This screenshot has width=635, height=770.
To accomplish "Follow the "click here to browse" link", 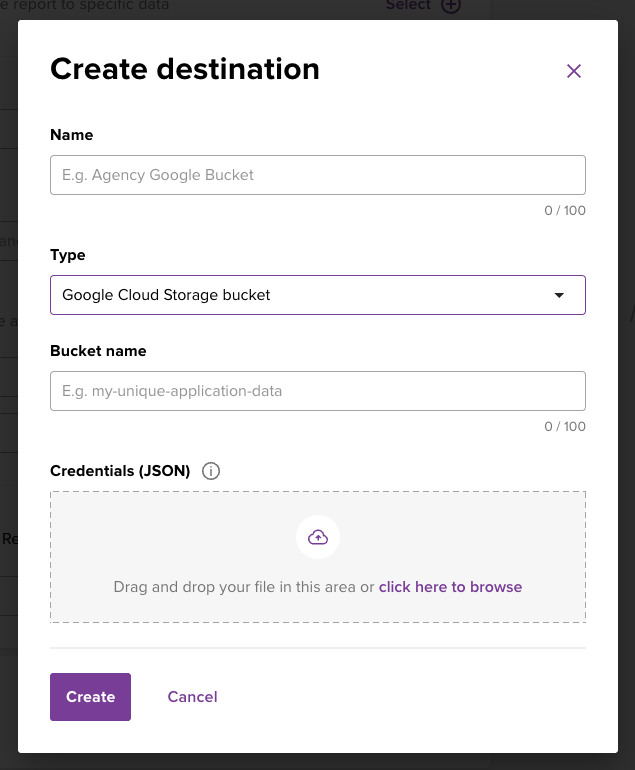I will point(450,587).
